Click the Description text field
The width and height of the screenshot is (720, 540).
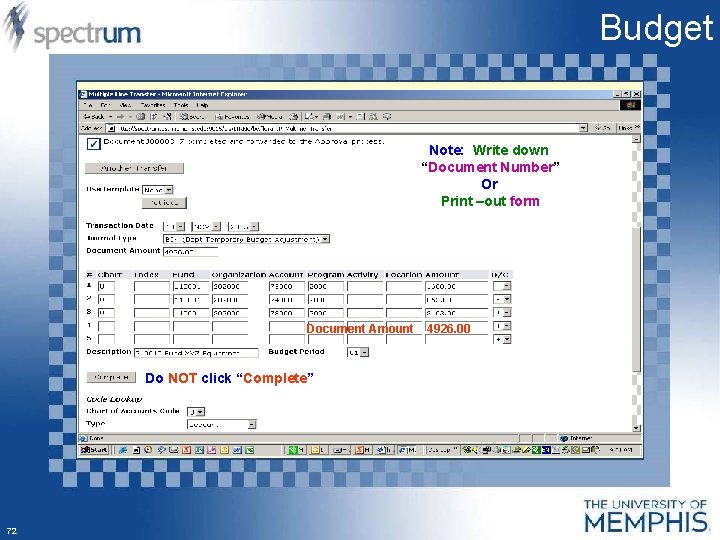pyautogui.click(x=196, y=353)
